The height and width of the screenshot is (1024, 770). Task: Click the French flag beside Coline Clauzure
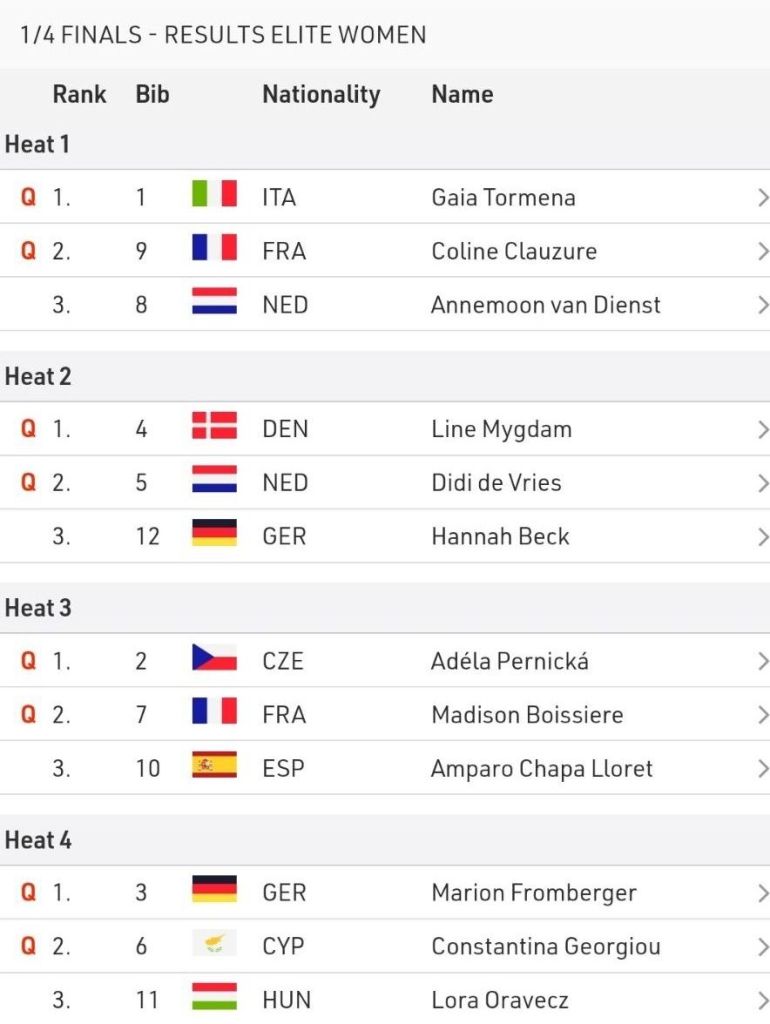214,249
